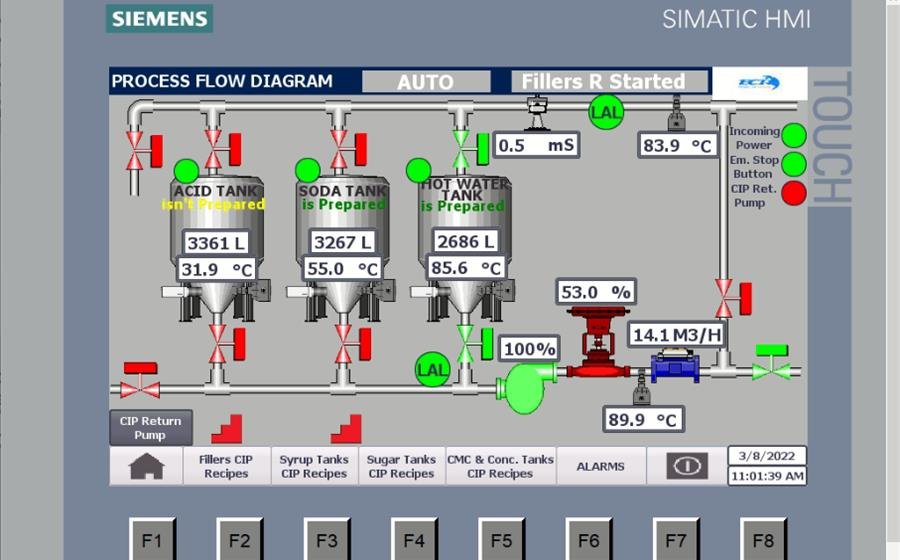Viewport: 900px width, 560px height.
Task: Click the green outlet valve below Hot Water Tank
Action: pos(474,344)
